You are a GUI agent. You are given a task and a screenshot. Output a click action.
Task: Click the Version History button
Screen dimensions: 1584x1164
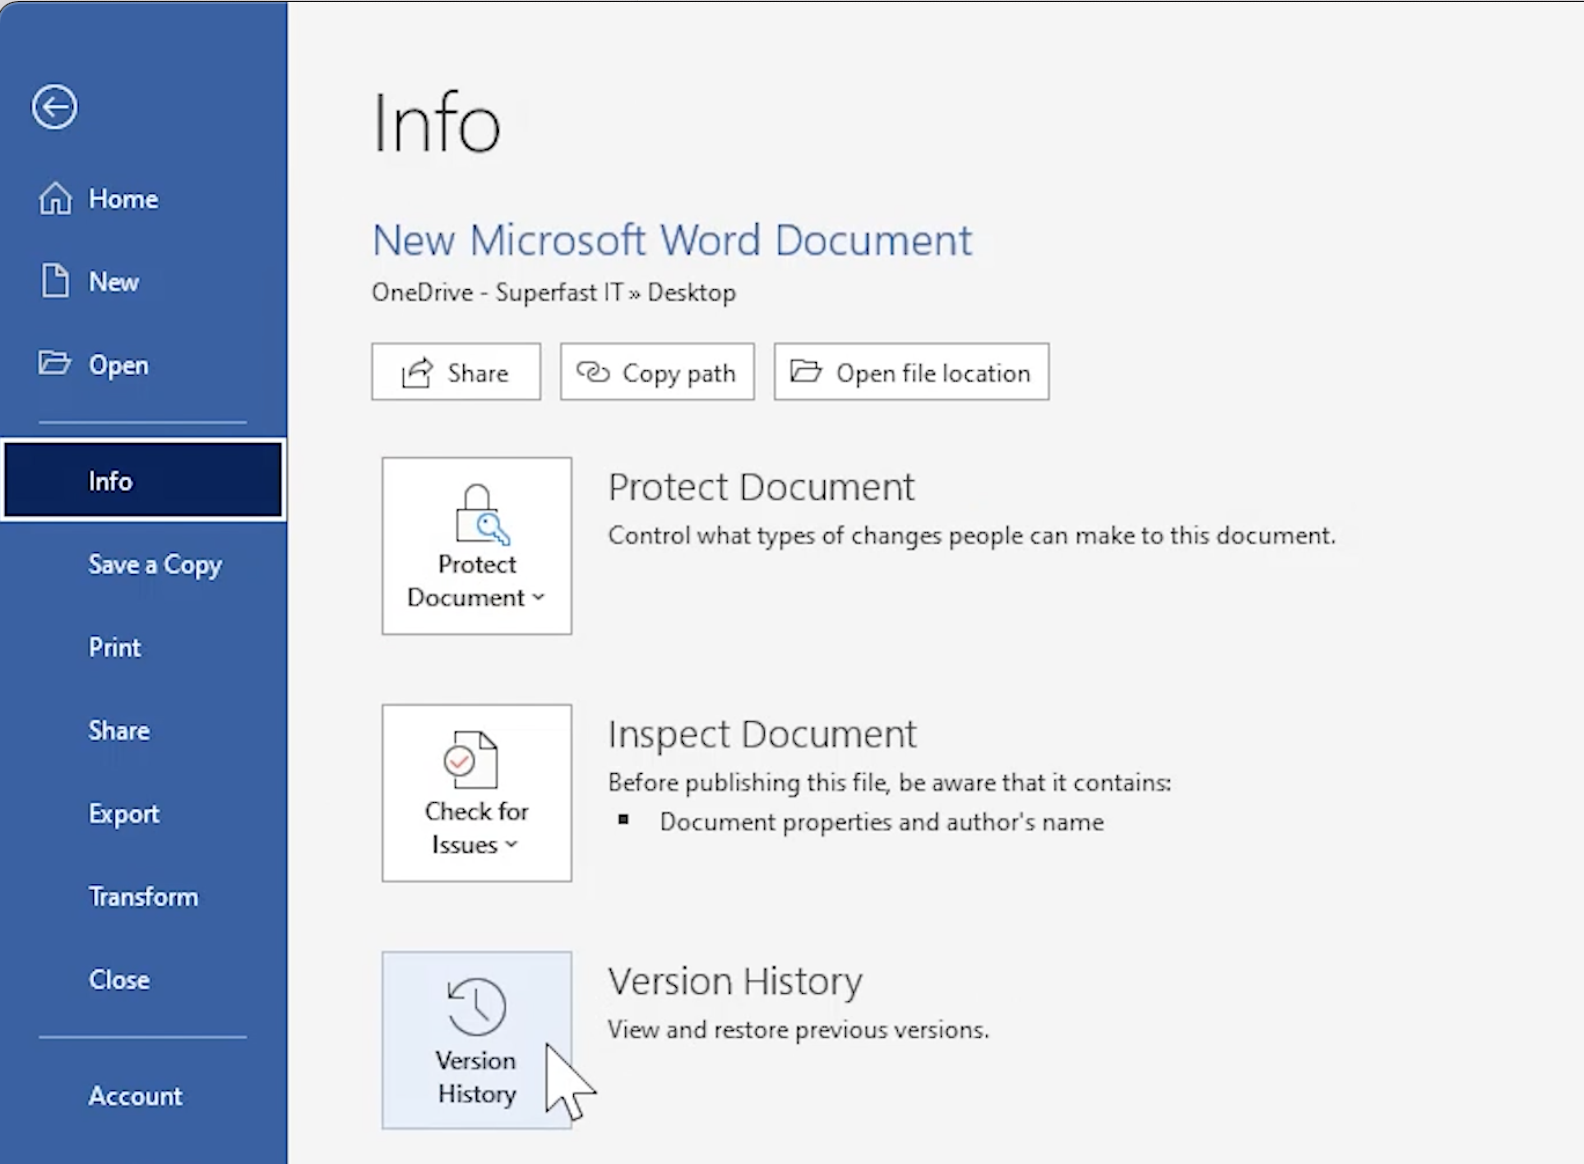coord(477,1040)
